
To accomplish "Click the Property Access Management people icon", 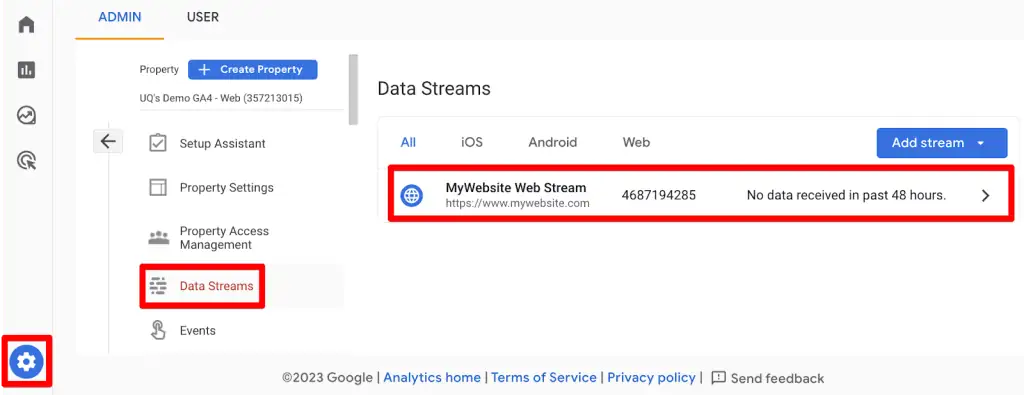I will (158, 238).
